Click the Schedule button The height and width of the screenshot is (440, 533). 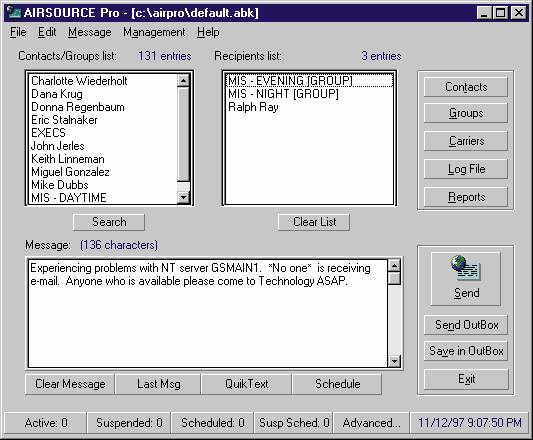pyautogui.click(x=337, y=384)
